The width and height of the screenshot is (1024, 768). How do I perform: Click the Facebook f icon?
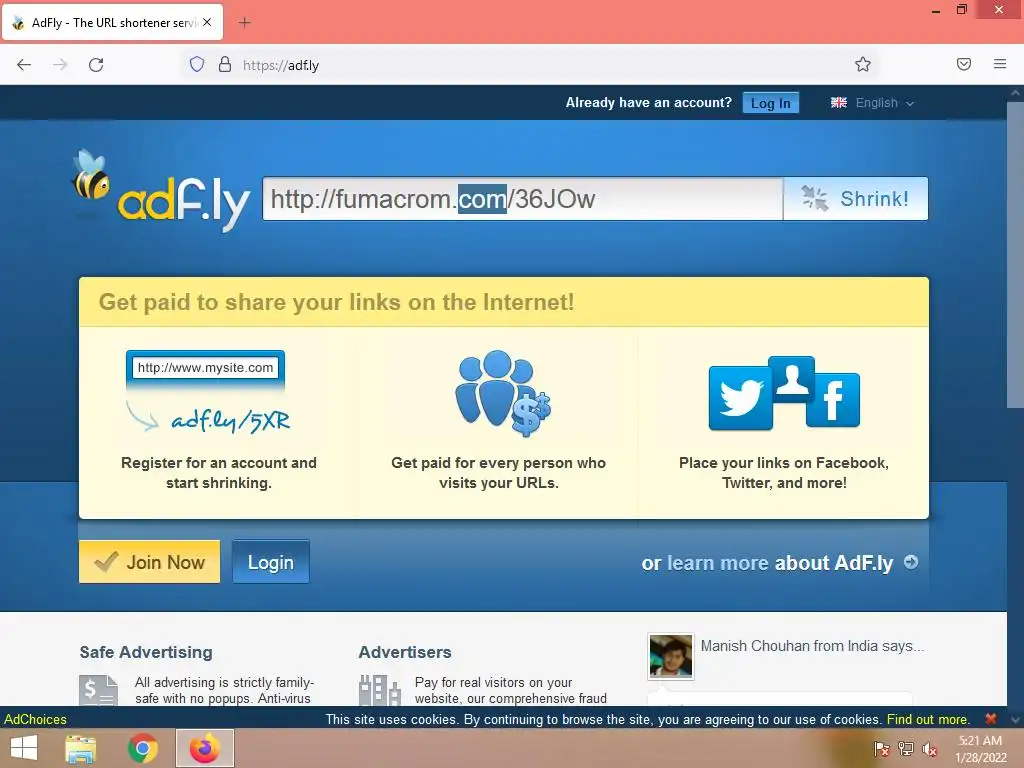pyautogui.click(x=833, y=400)
